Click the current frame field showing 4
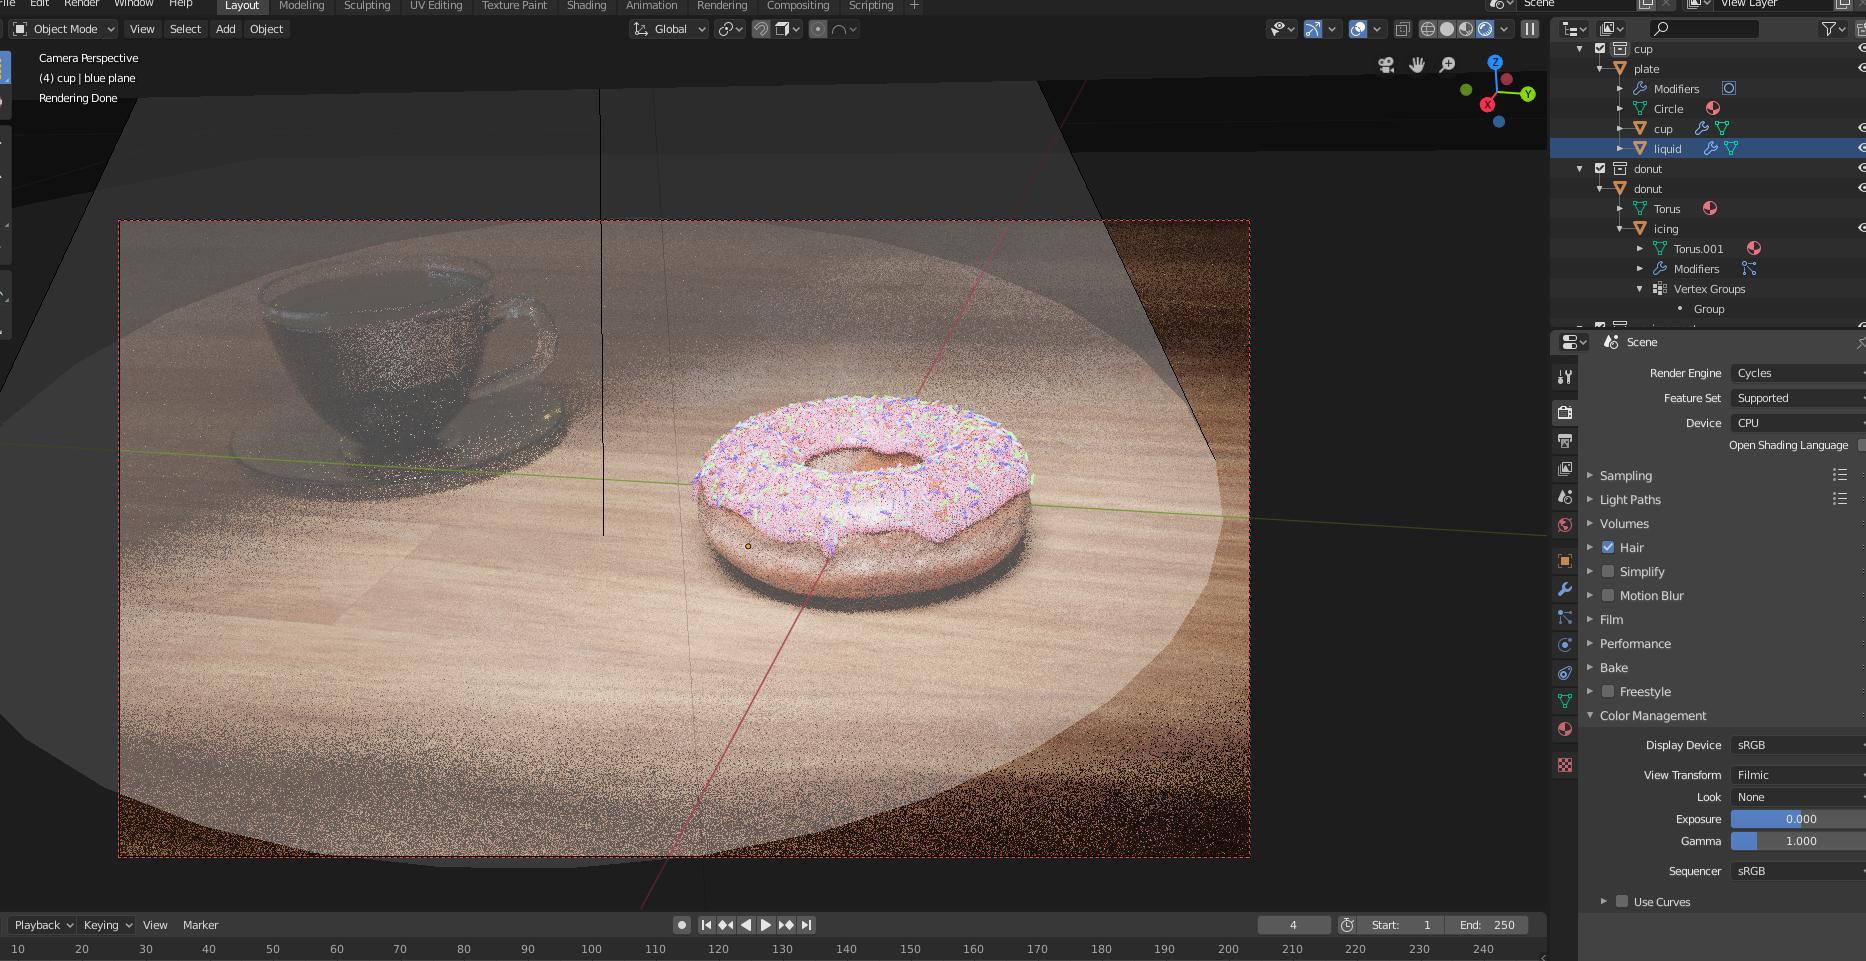Viewport: 1866px width, 961px height. tap(1293, 925)
